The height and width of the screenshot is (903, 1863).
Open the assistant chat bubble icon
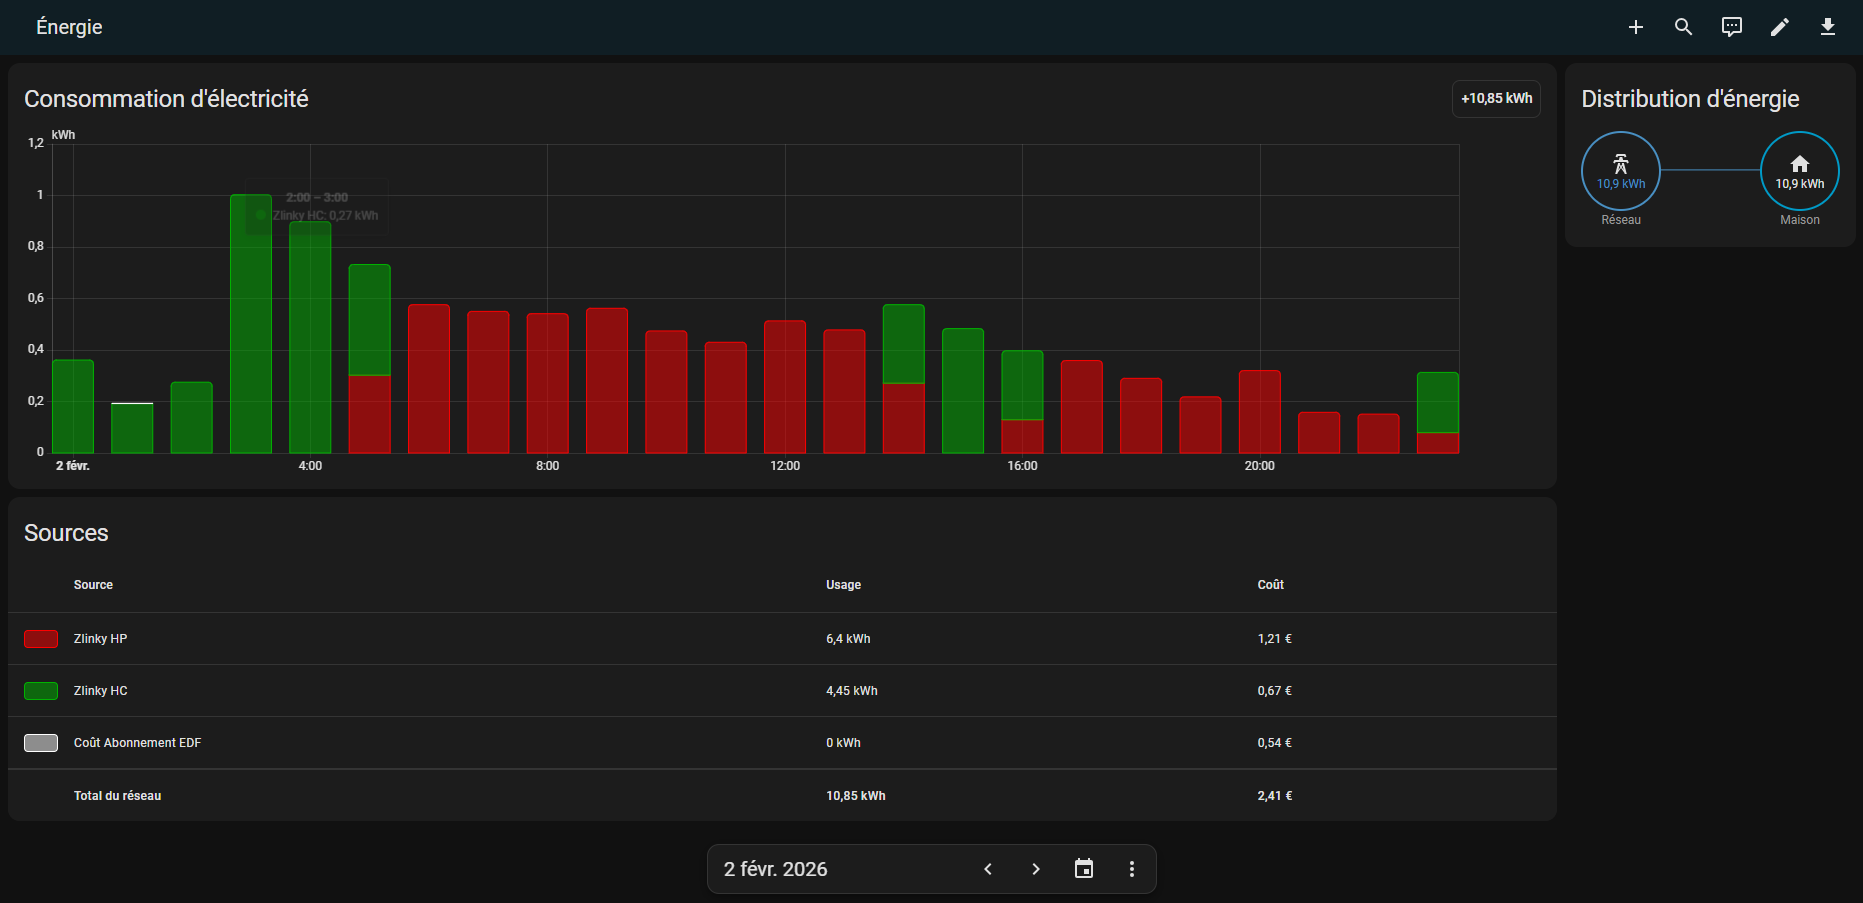click(x=1732, y=27)
